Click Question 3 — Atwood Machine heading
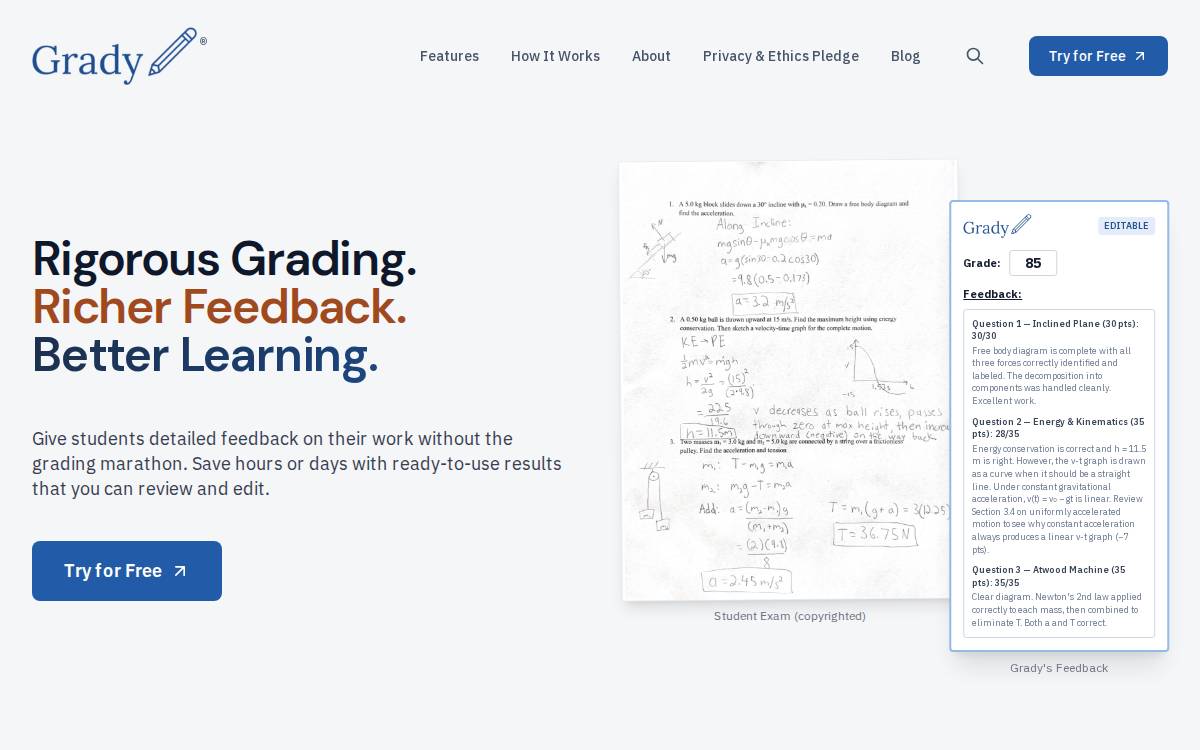The width and height of the screenshot is (1200, 750). (x=1049, y=576)
